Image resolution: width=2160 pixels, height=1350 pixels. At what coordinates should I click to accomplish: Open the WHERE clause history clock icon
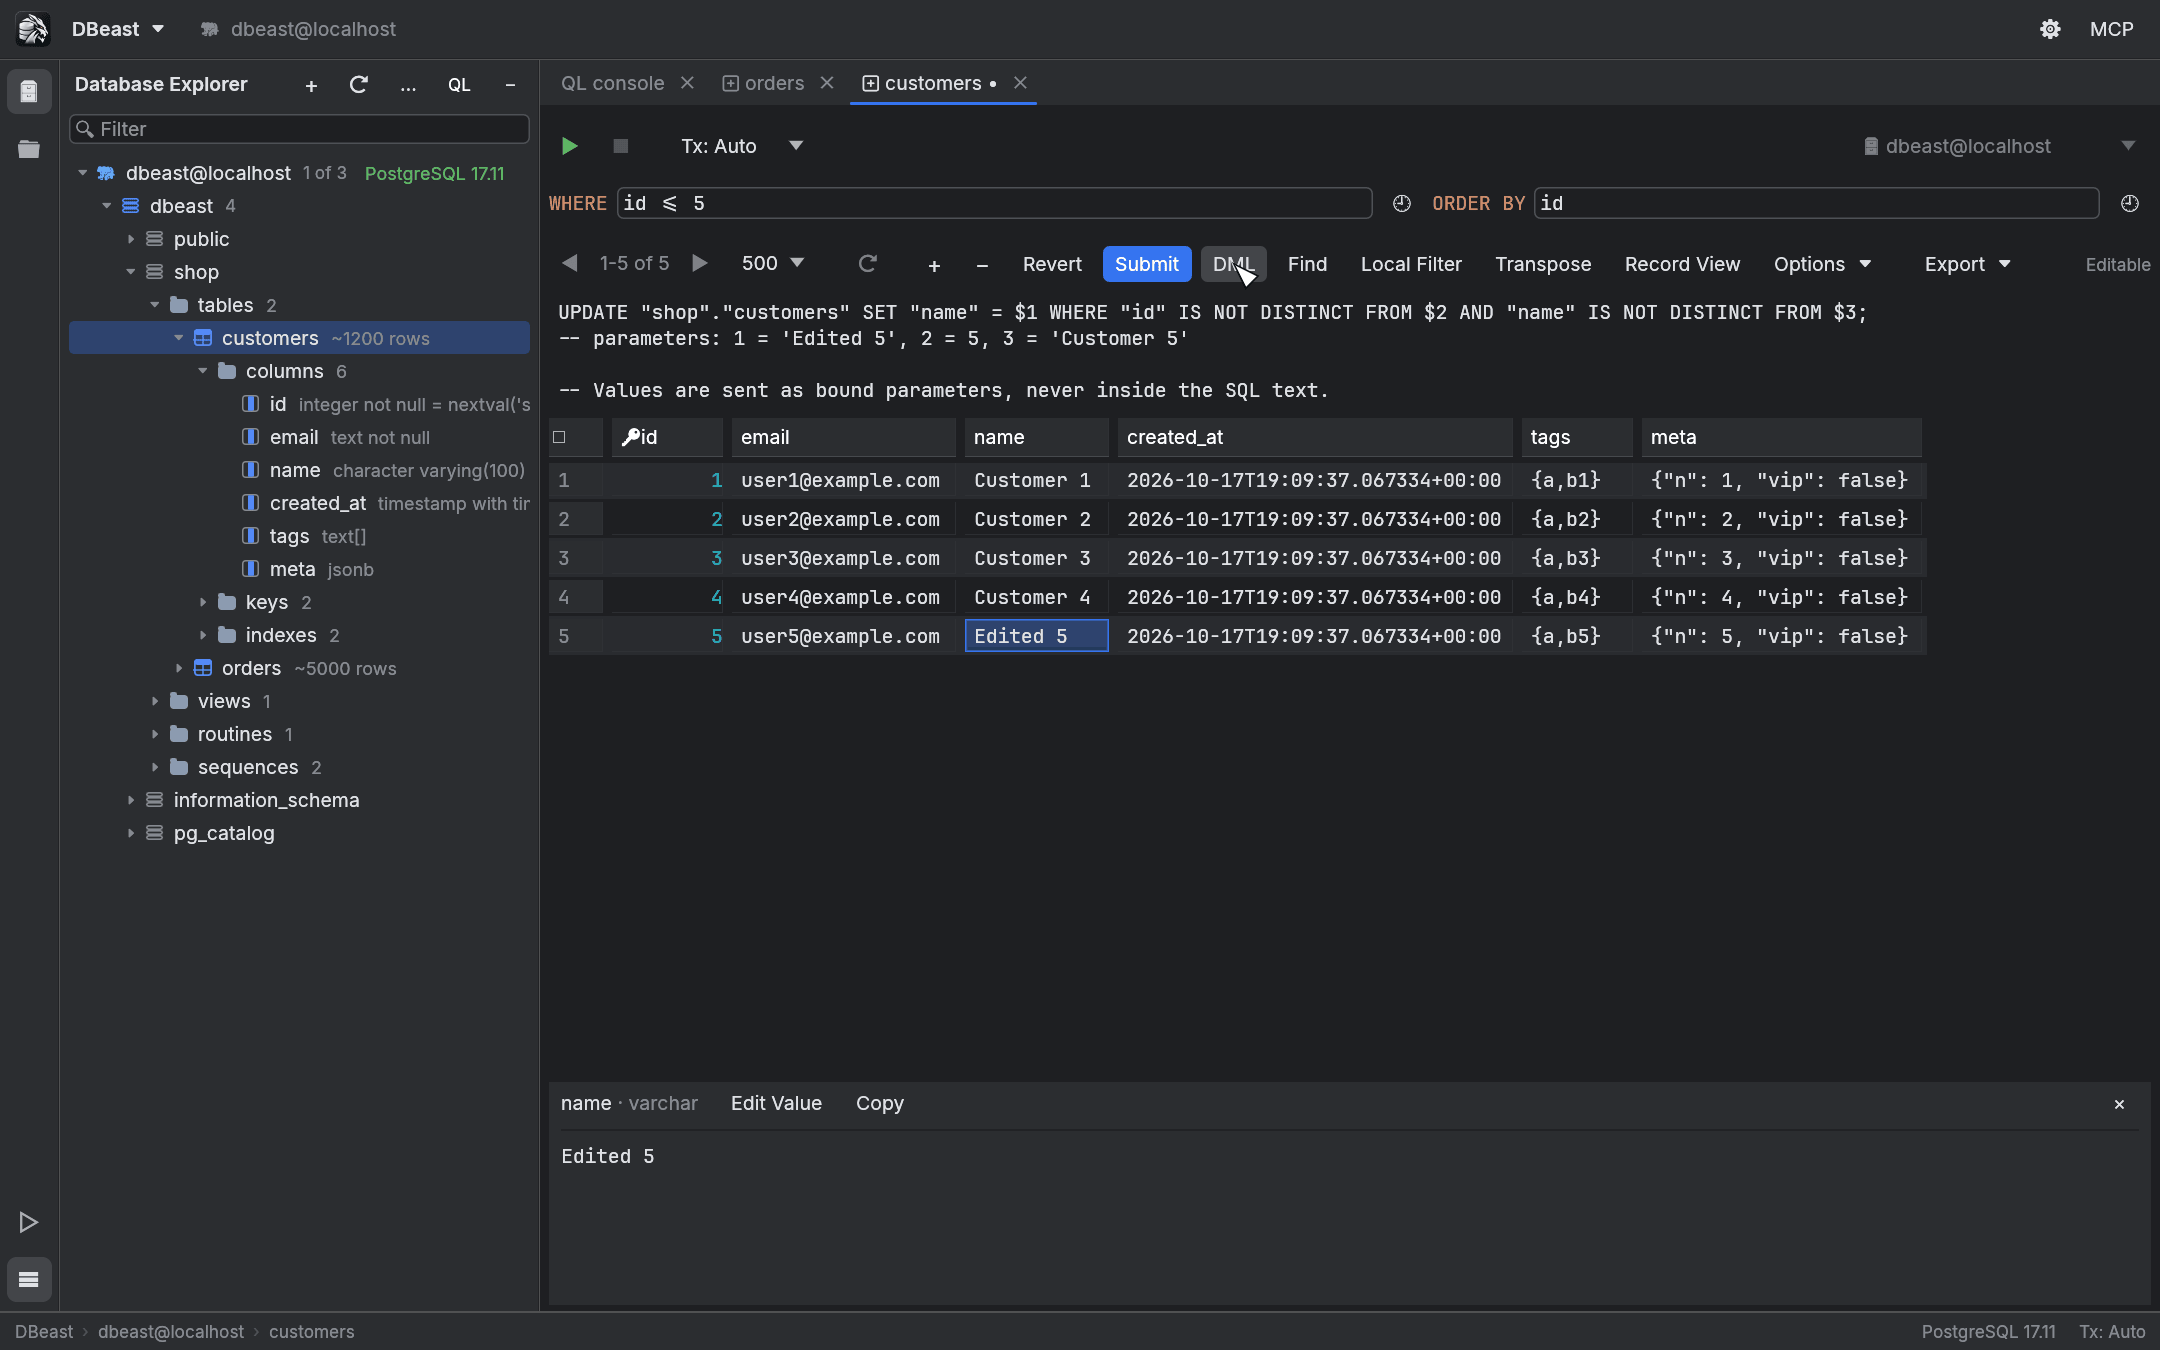[1402, 203]
